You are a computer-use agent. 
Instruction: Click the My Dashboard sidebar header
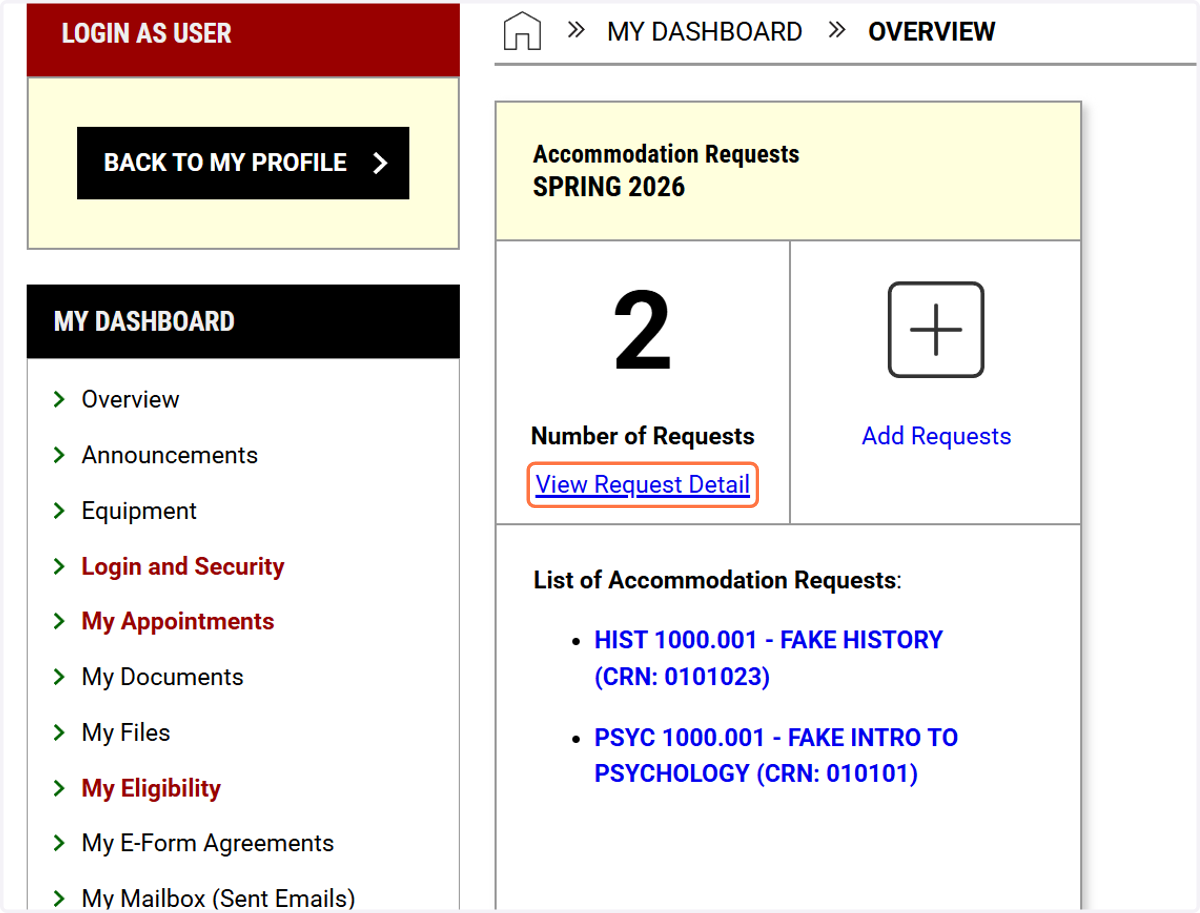[x=243, y=322]
